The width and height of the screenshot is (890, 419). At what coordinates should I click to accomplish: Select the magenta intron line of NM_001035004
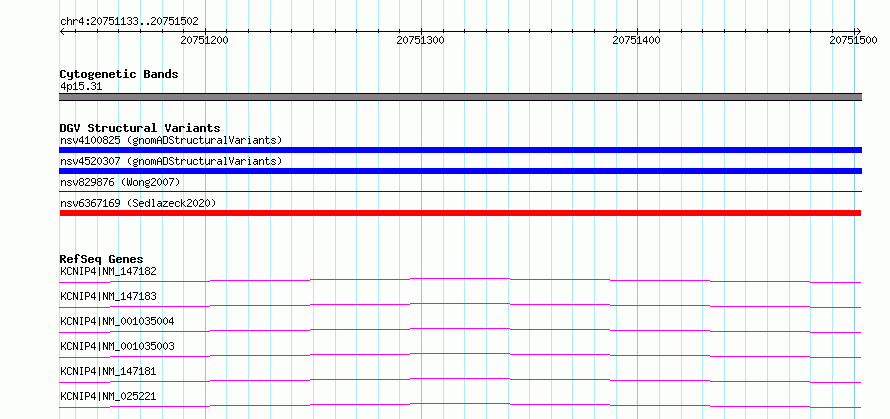(460, 330)
